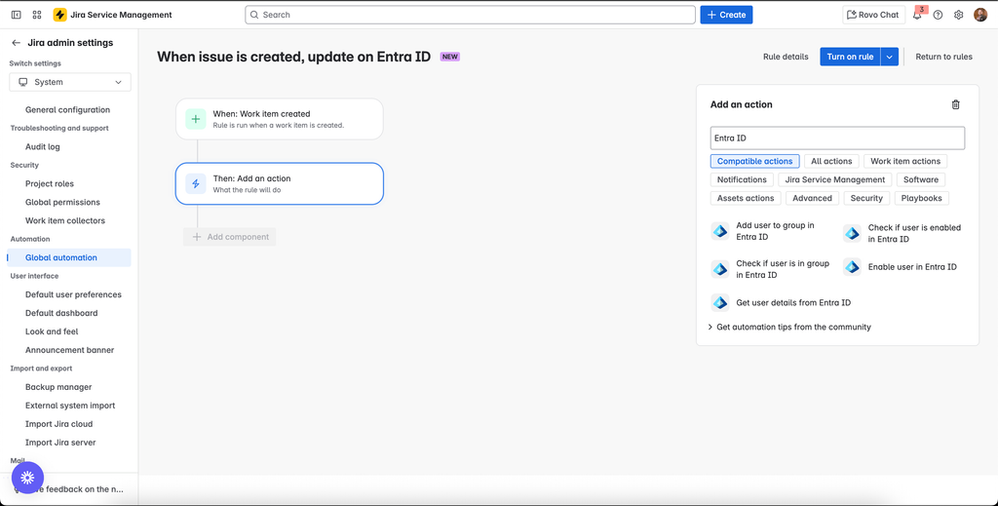Viewport: 998px width, 506px height.
Task: Select the Software filter
Action: pyautogui.click(x=921, y=179)
